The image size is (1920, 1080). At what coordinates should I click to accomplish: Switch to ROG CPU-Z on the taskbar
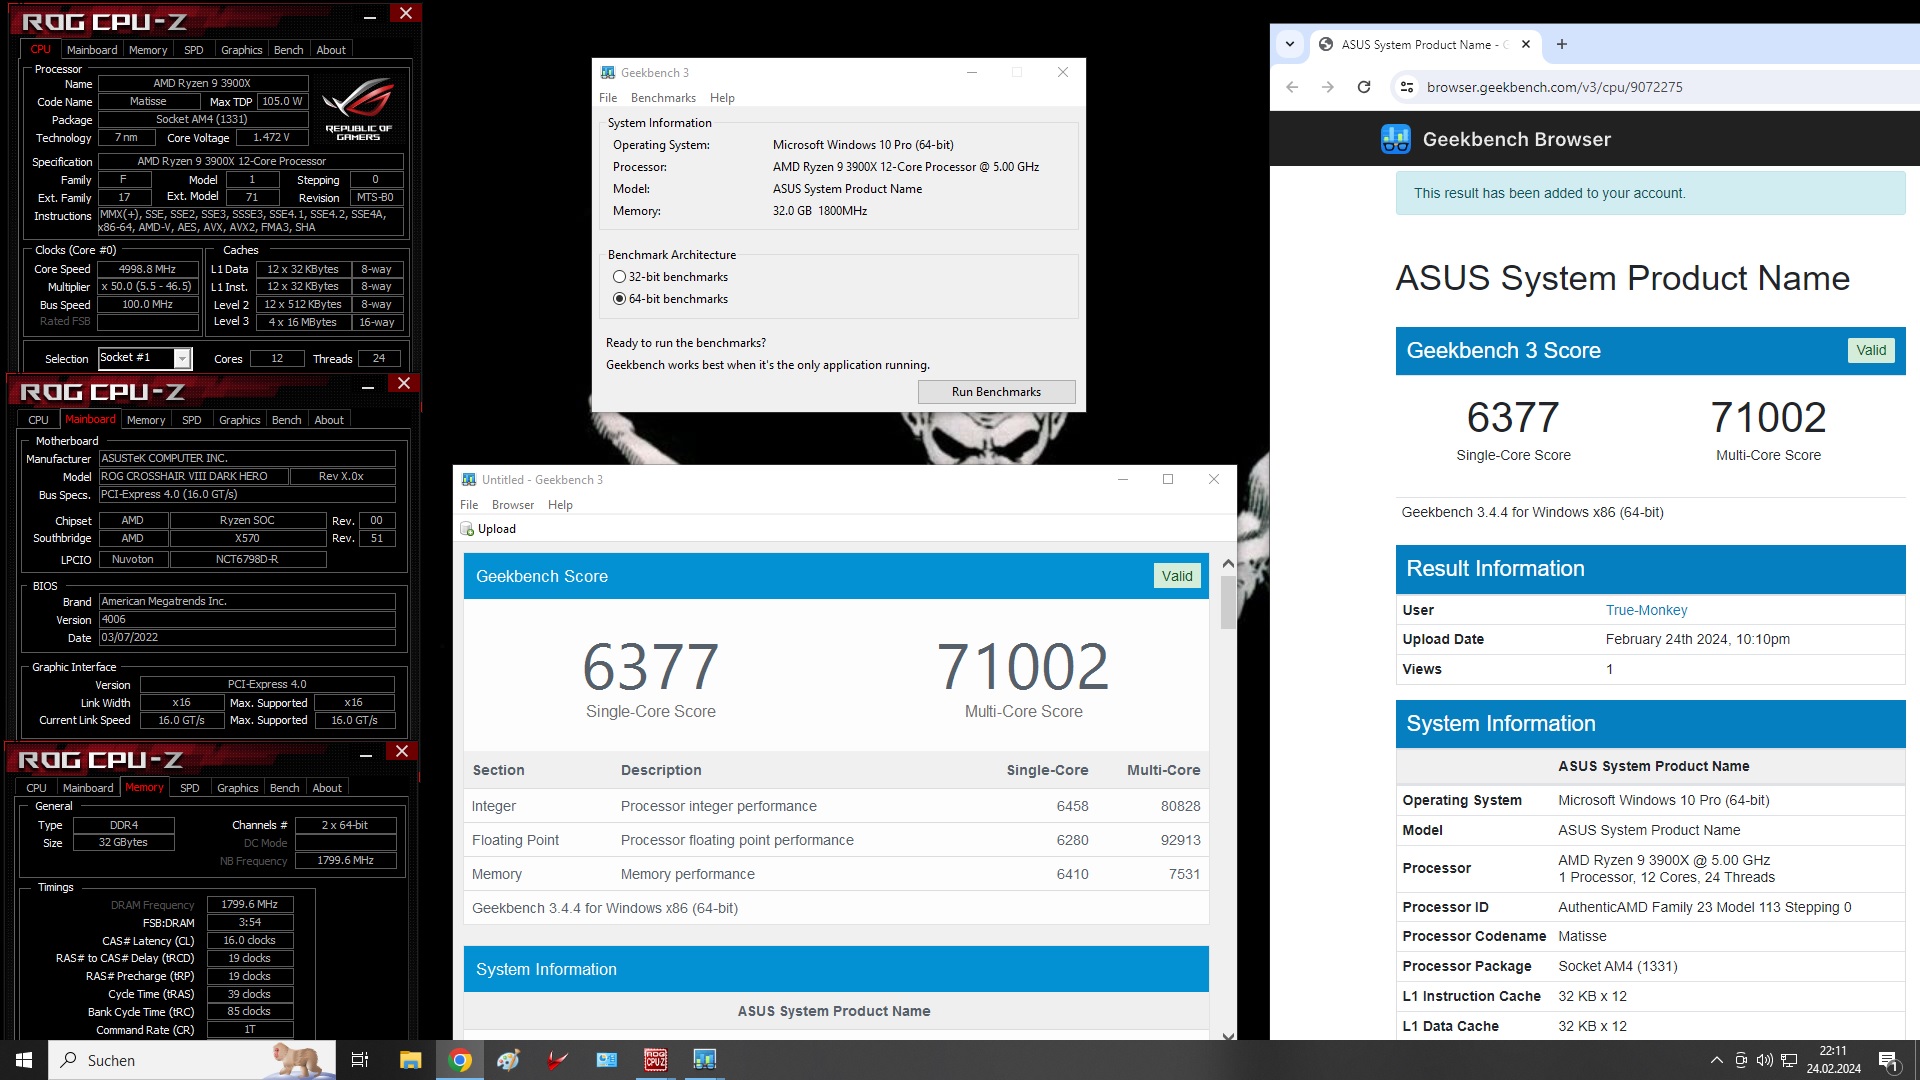[656, 1060]
